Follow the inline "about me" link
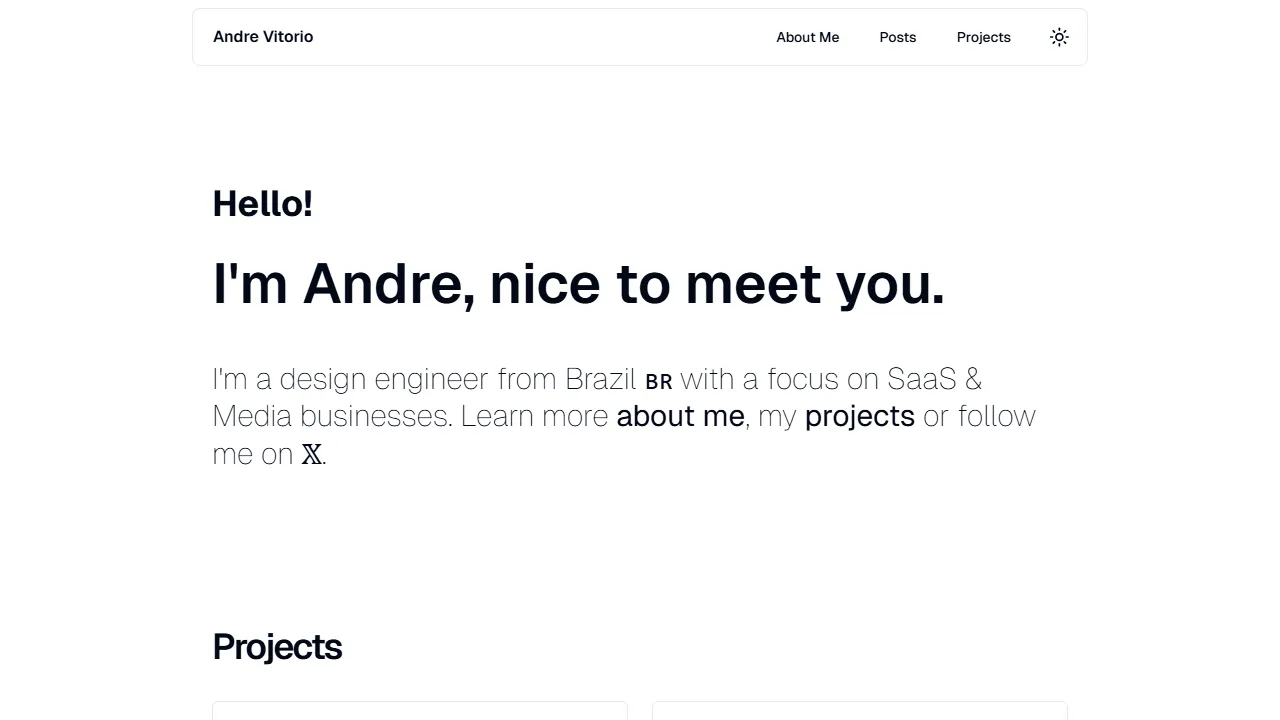1280x720 pixels. tap(680, 416)
